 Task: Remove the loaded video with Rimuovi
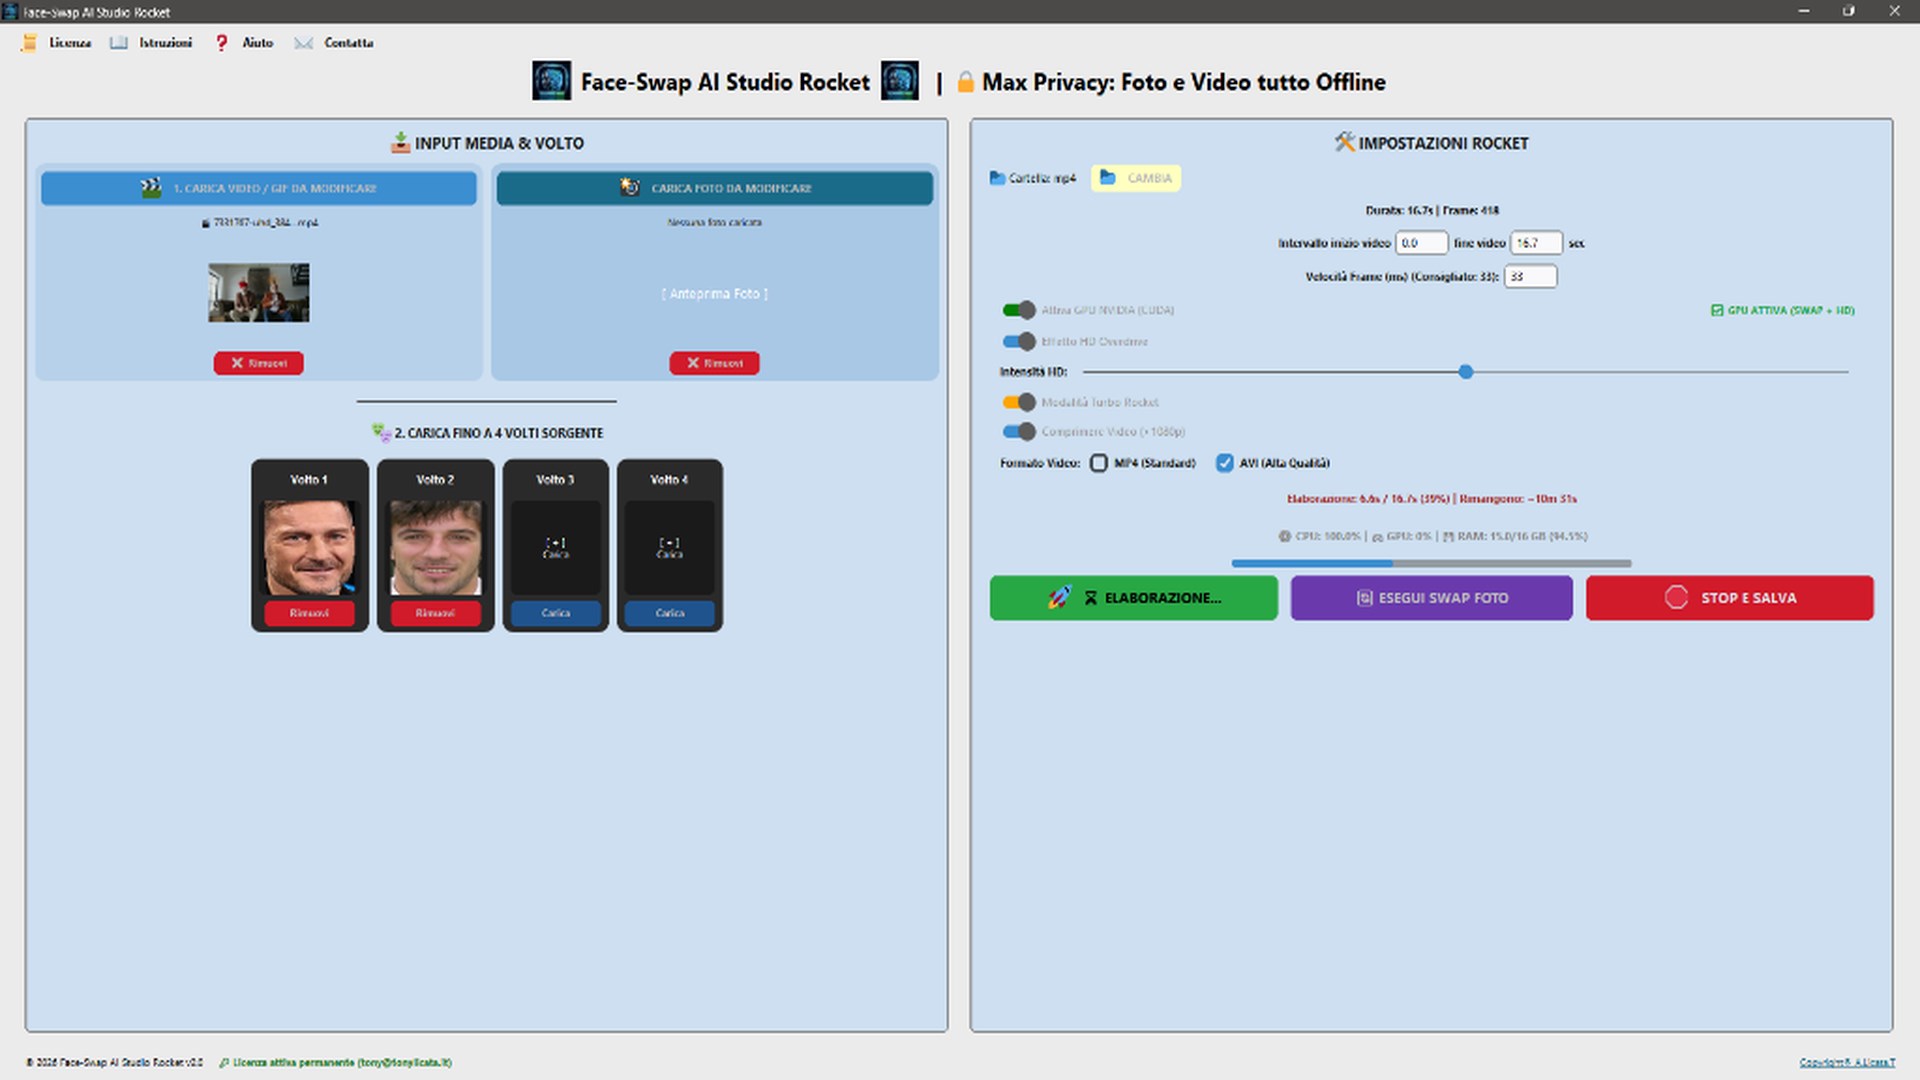259,363
